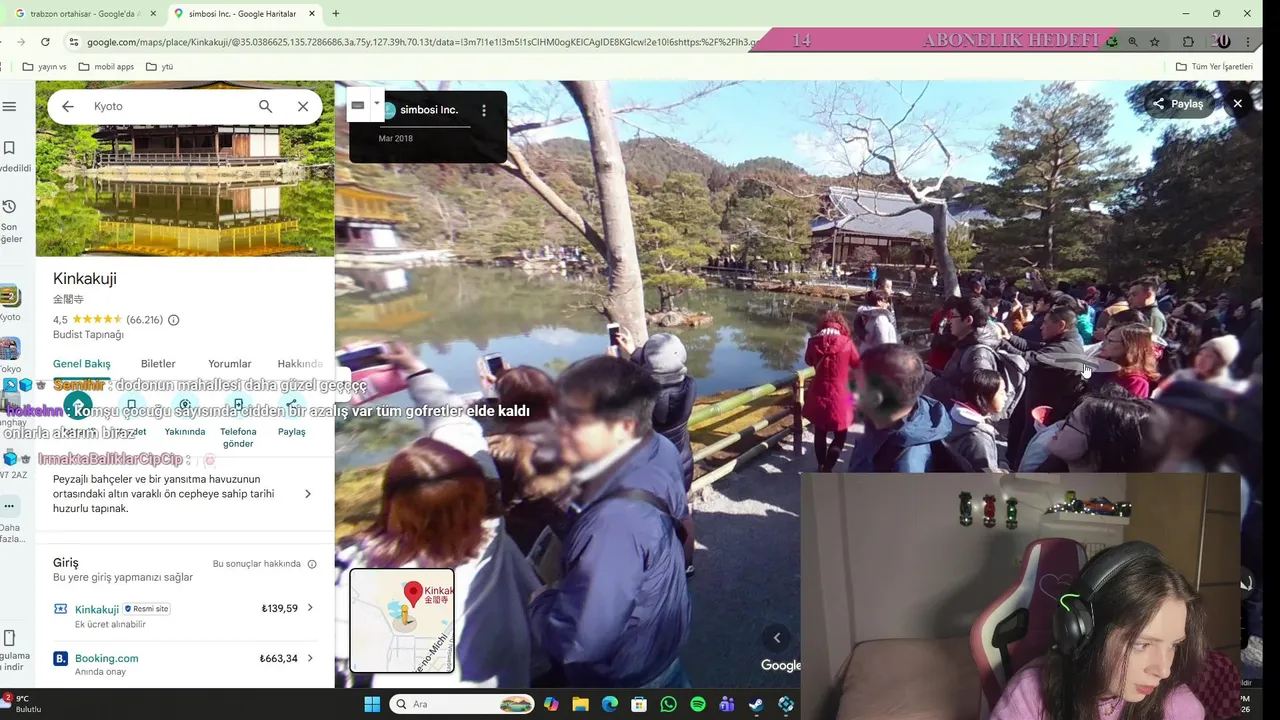Expand the place description chevron
This screenshot has height=720, width=1280.
point(307,494)
